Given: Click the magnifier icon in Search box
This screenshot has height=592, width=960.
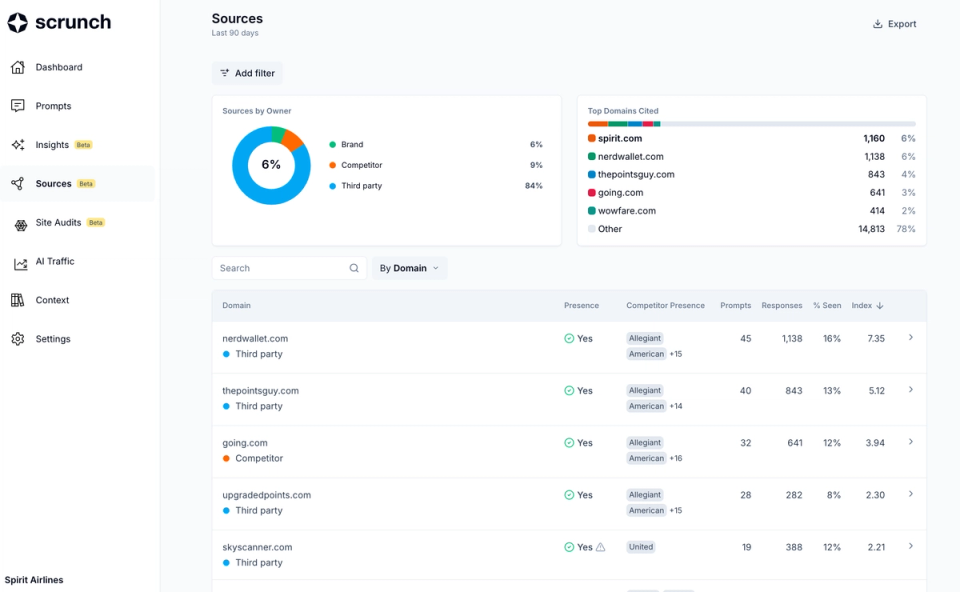Looking at the screenshot, I should pyautogui.click(x=354, y=268).
